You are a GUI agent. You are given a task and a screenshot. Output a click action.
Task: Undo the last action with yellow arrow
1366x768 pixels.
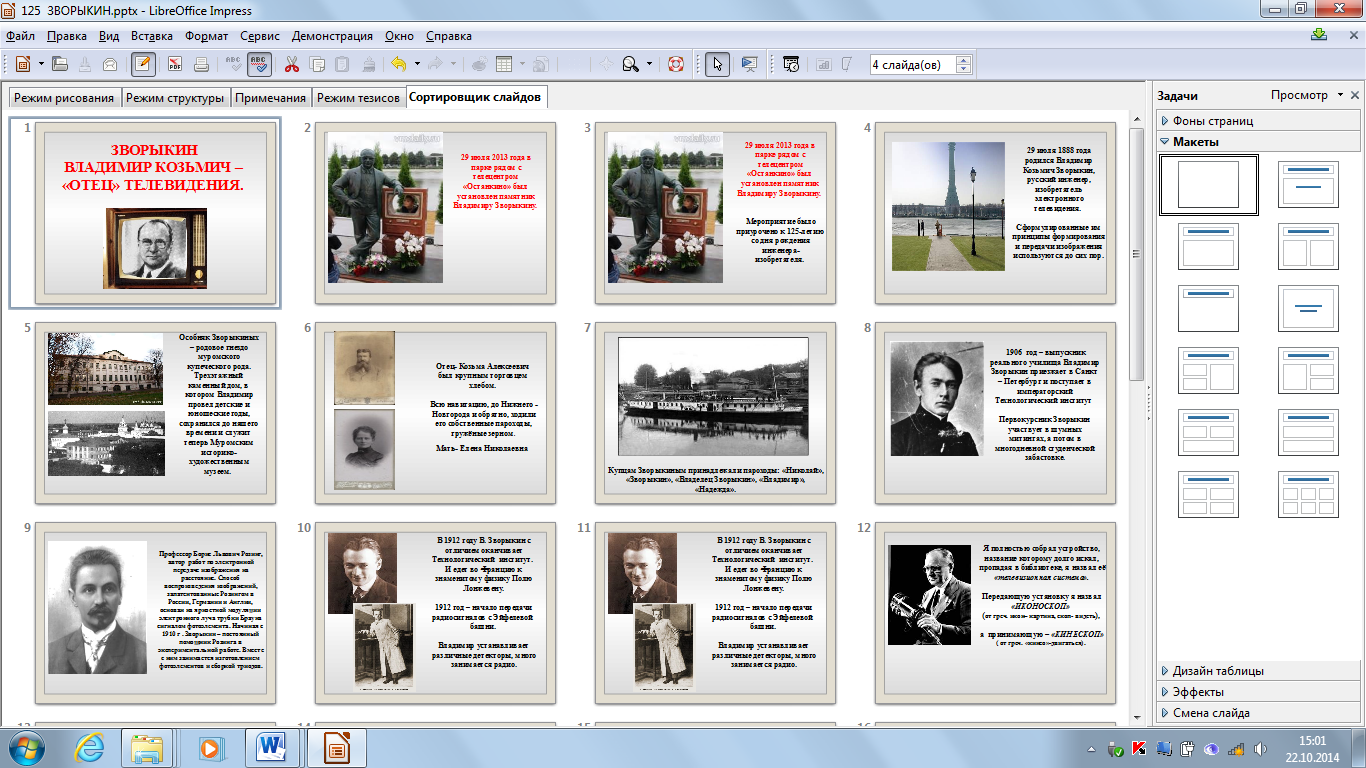(x=399, y=63)
